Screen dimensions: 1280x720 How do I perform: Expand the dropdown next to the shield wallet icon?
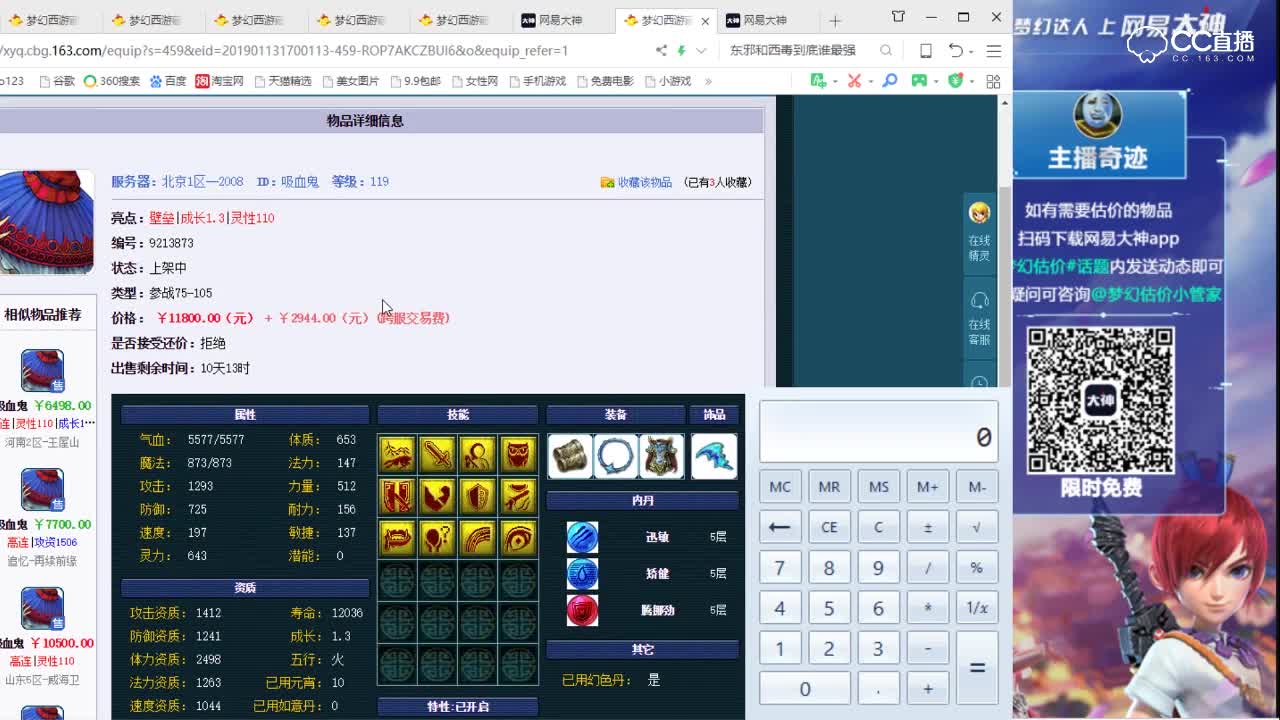pyautogui.click(x=971, y=81)
